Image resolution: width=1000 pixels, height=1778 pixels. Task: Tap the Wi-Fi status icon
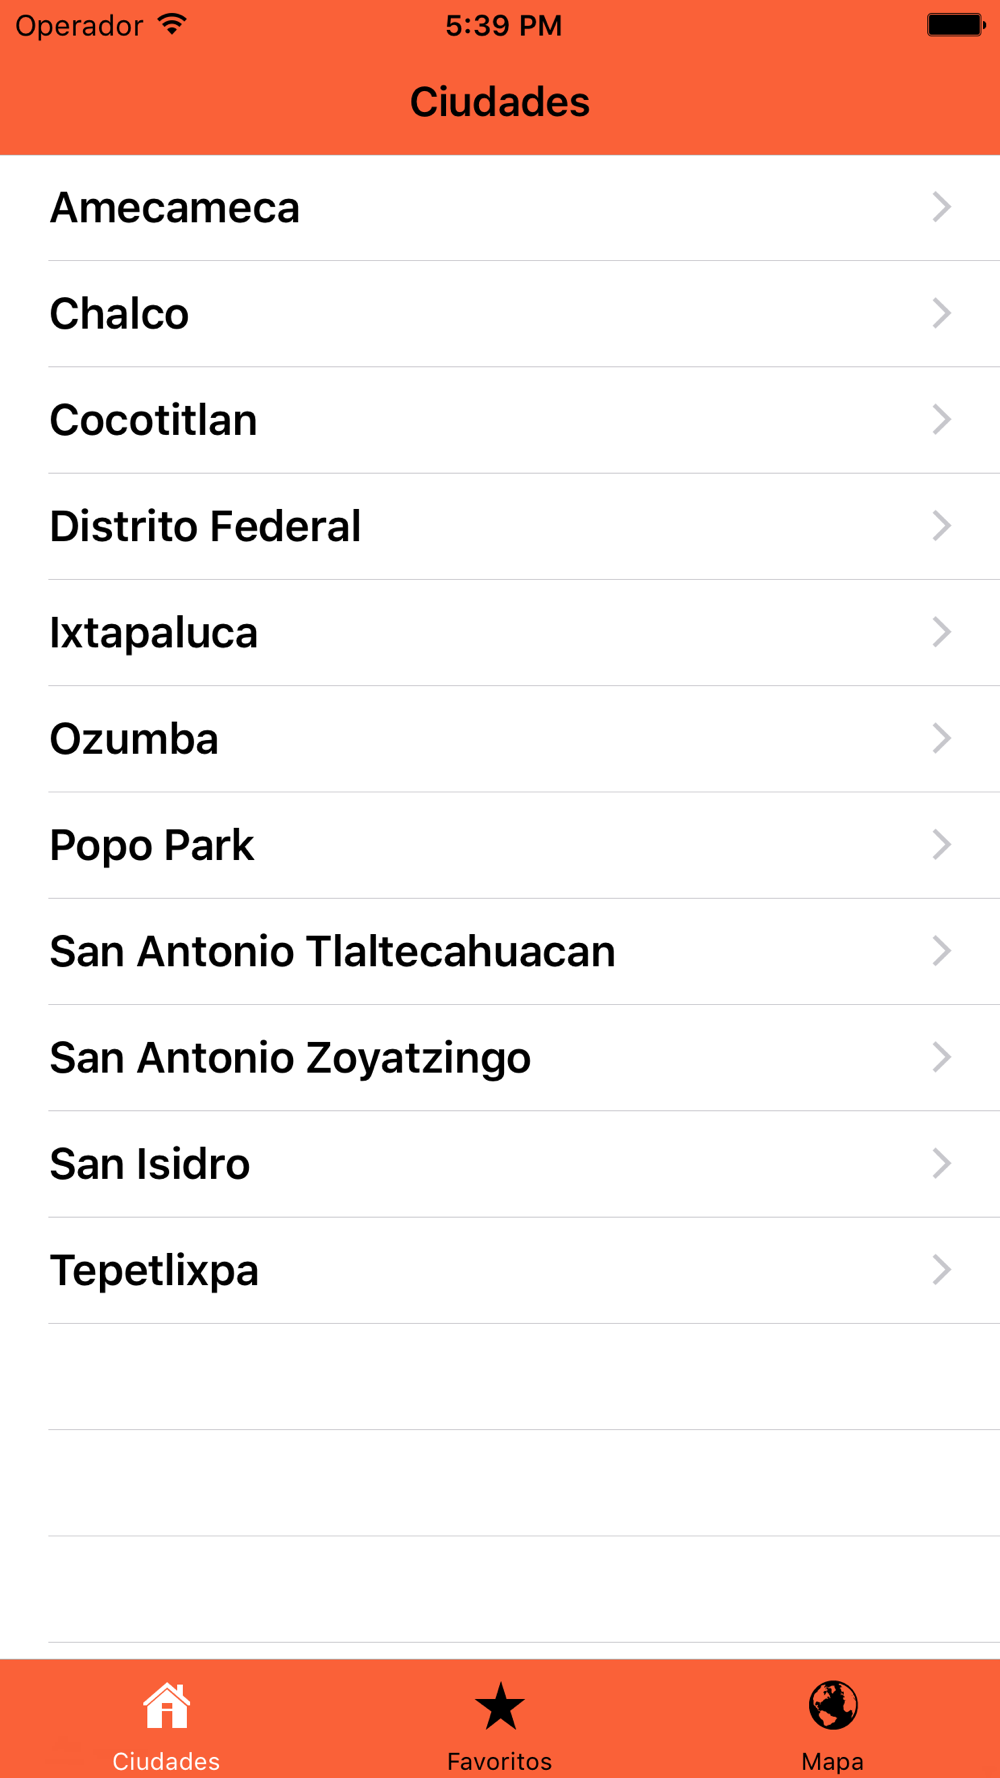tap(173, 25)
